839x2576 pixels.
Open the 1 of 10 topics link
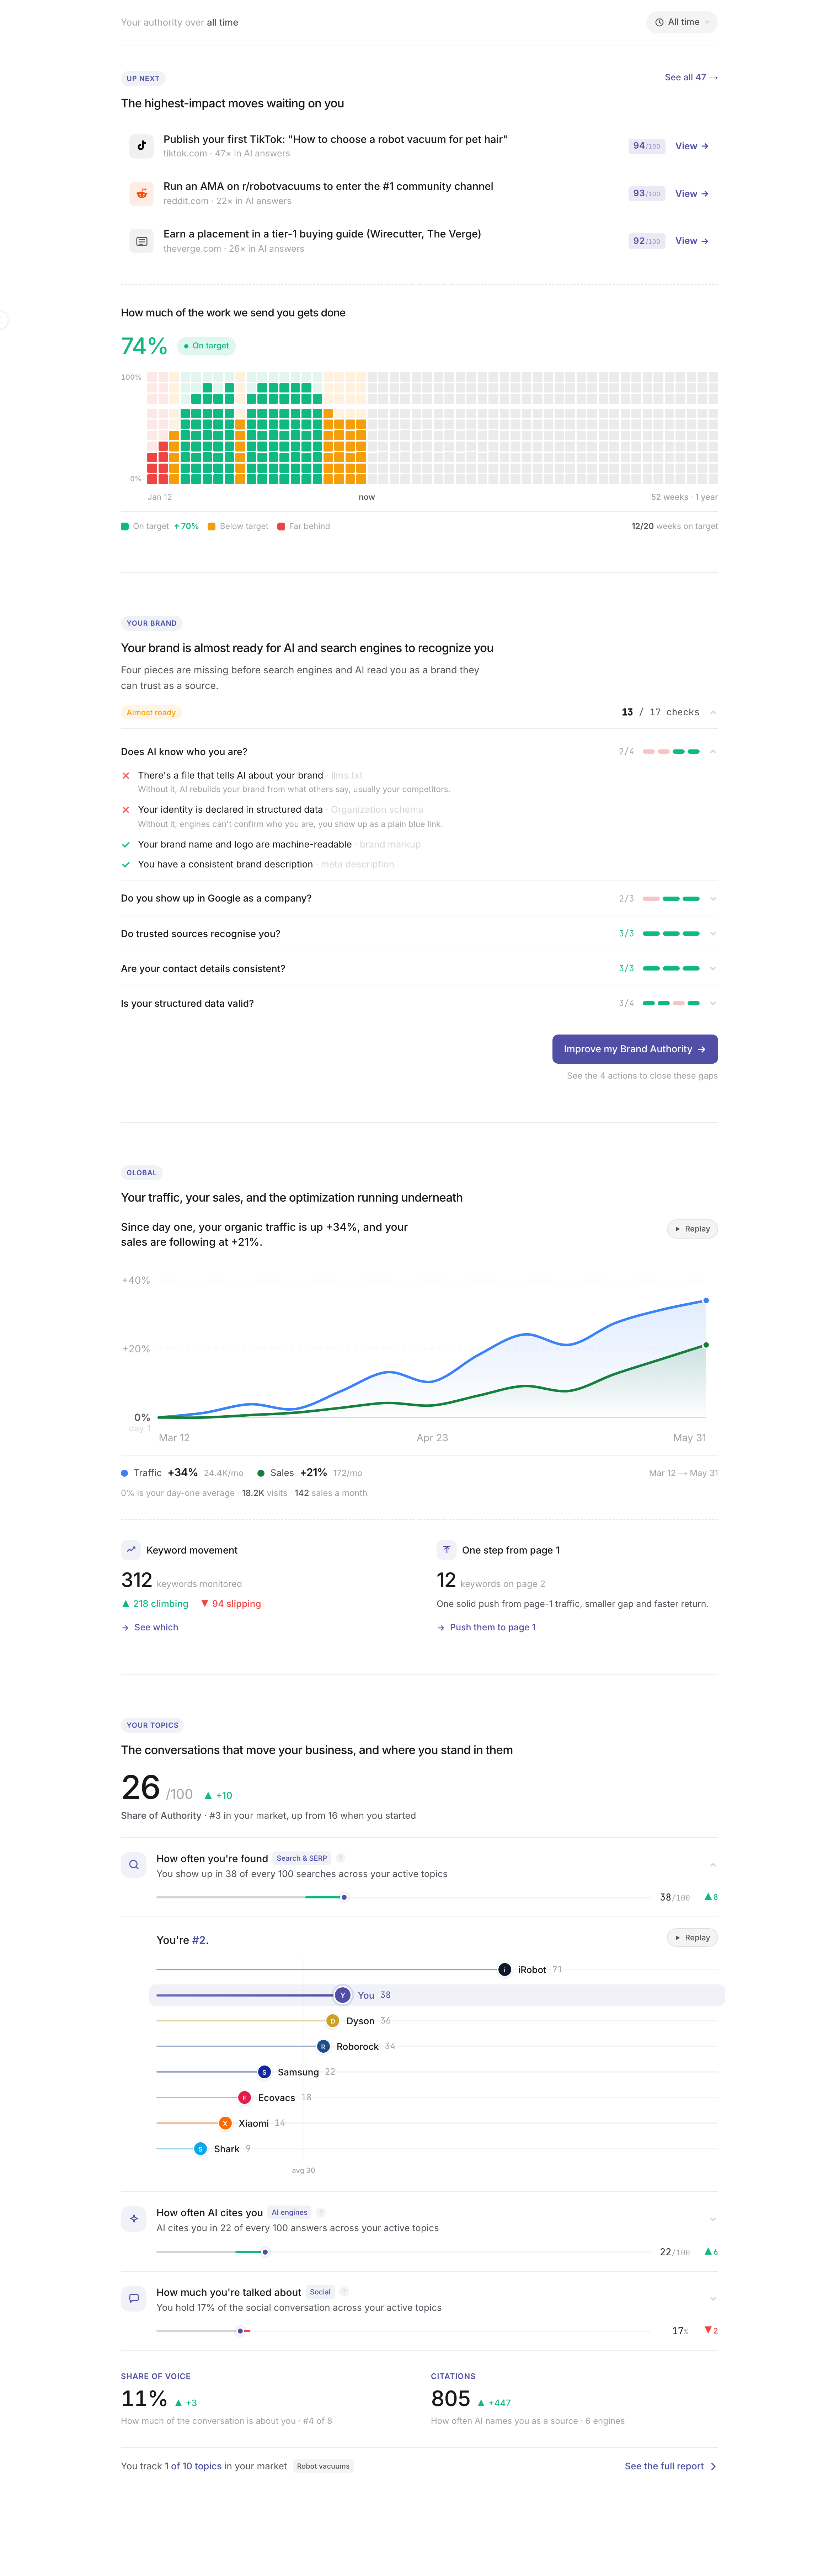(x=193, y=2466)
